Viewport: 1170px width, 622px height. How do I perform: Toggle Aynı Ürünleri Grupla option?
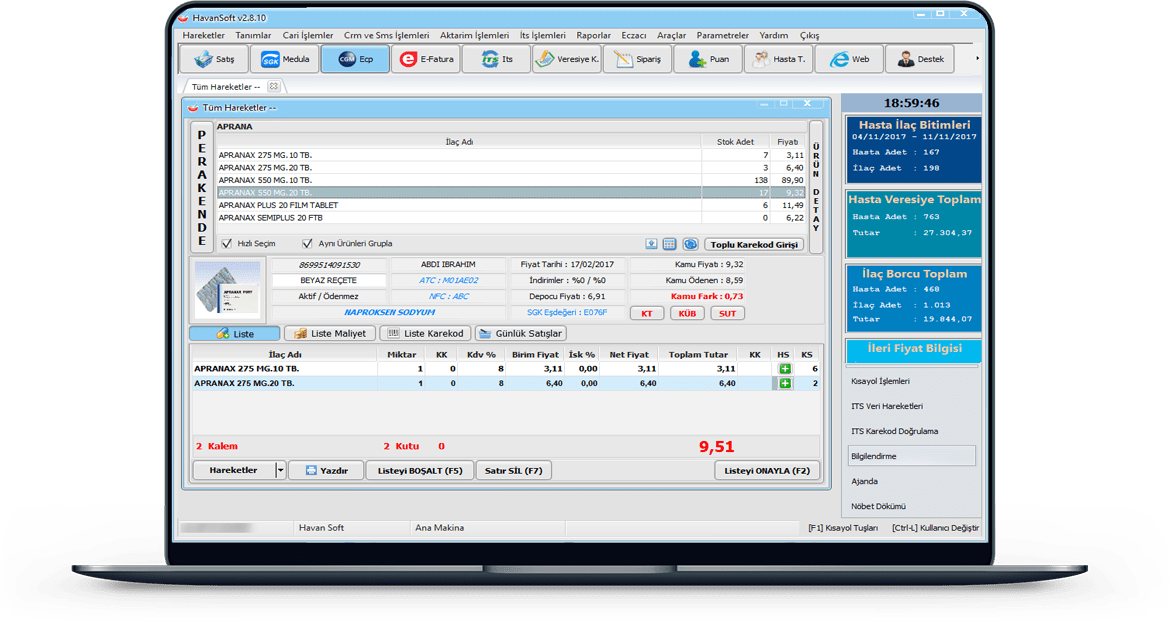[307, 243]
